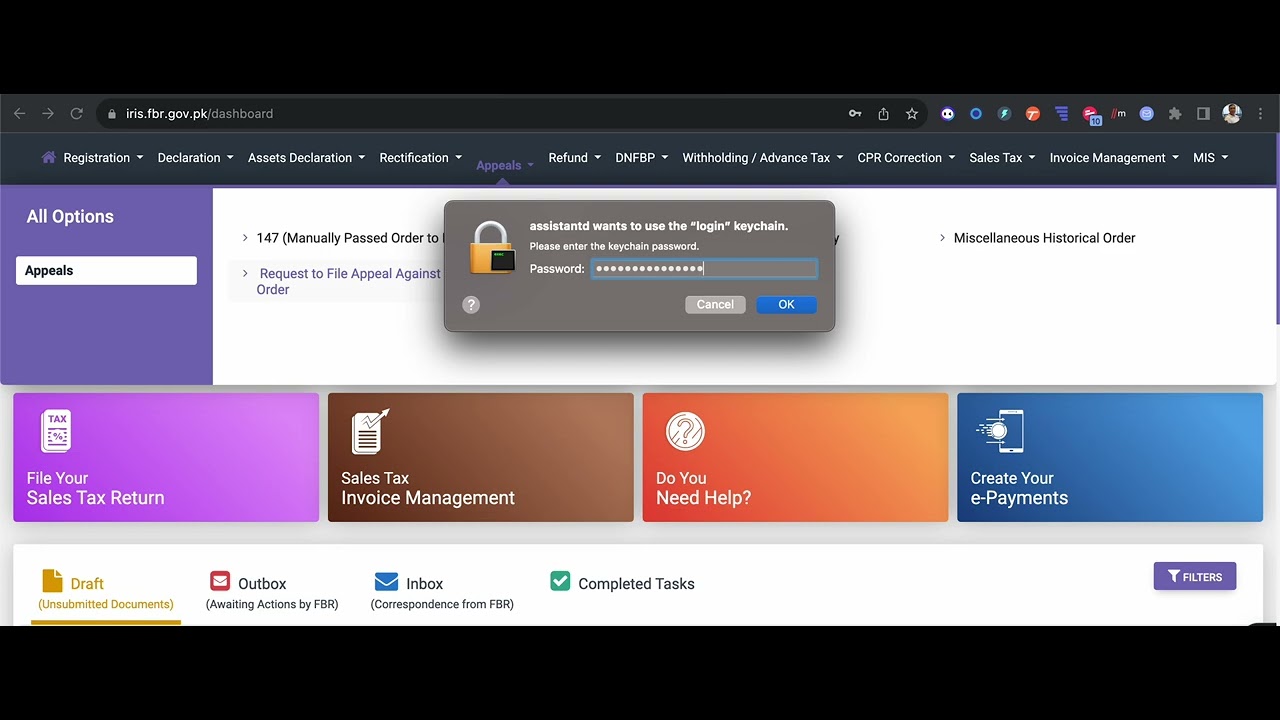Click the padlock icon in keychain dialog
The height and width of the screenshot is (720, 1280).
tap(491, 248)
